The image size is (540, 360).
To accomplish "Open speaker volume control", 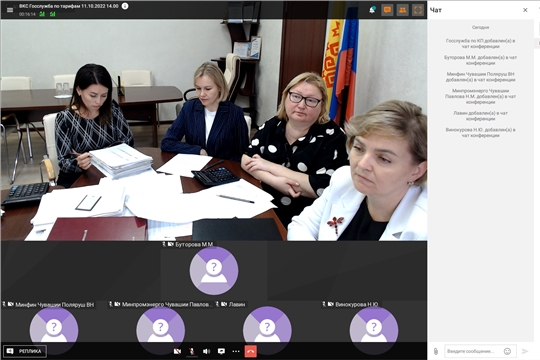I will (207, 351).
